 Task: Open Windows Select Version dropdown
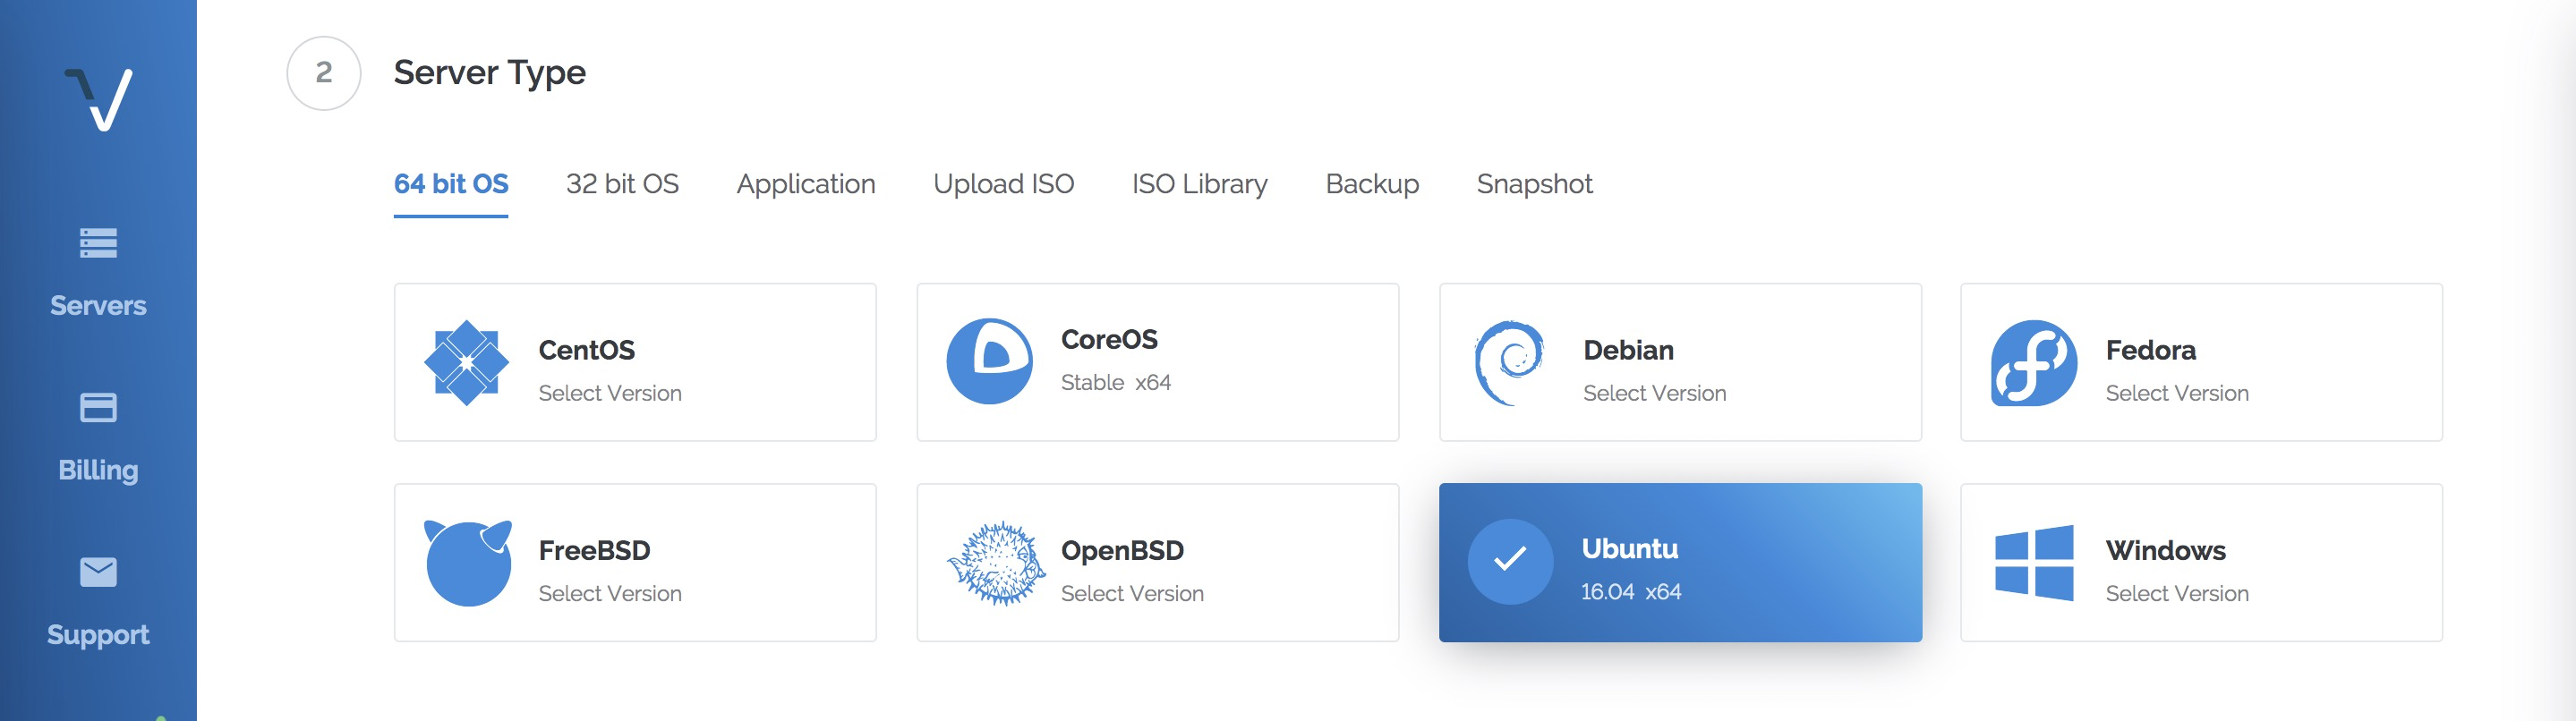[2176, 593]
